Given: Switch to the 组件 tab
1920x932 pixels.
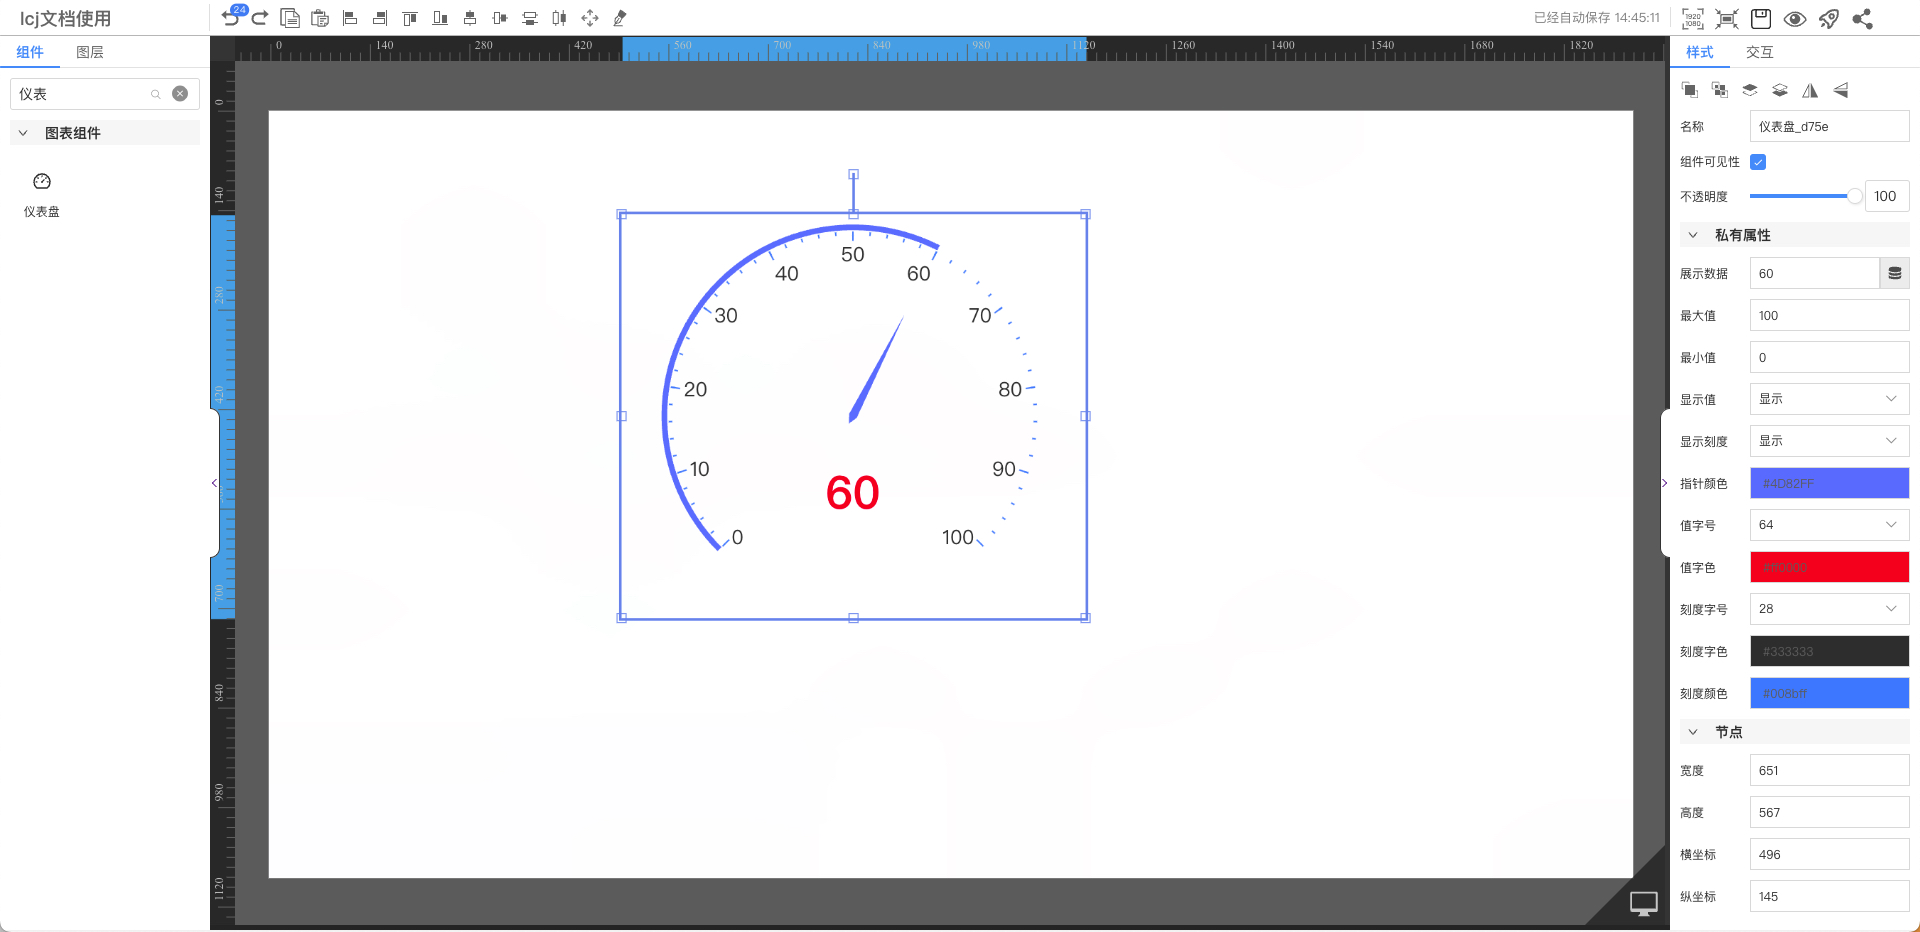Looking at the screenshot, I should (x=30, y=52).
